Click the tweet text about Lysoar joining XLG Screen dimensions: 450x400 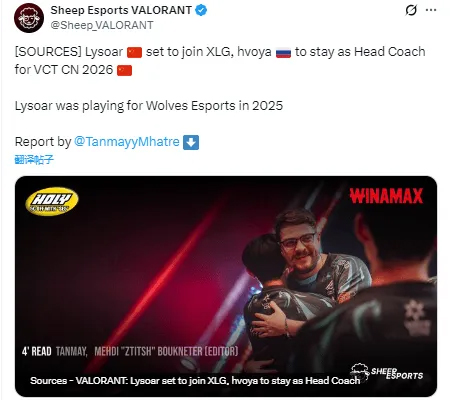tap(220, 61)
